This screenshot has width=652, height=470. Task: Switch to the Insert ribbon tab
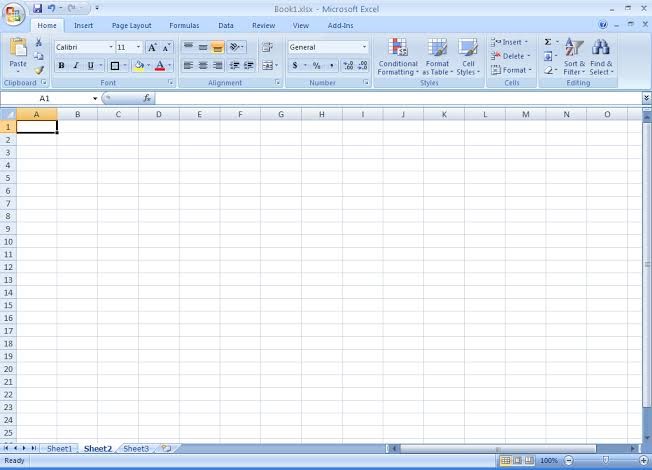click(83, 25)
